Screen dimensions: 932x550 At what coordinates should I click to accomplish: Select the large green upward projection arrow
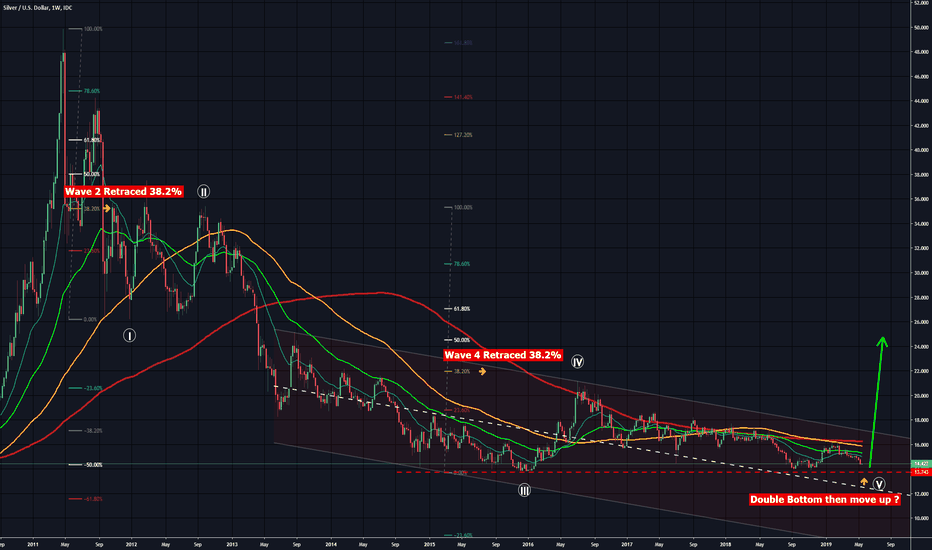[x=877, y=402]
